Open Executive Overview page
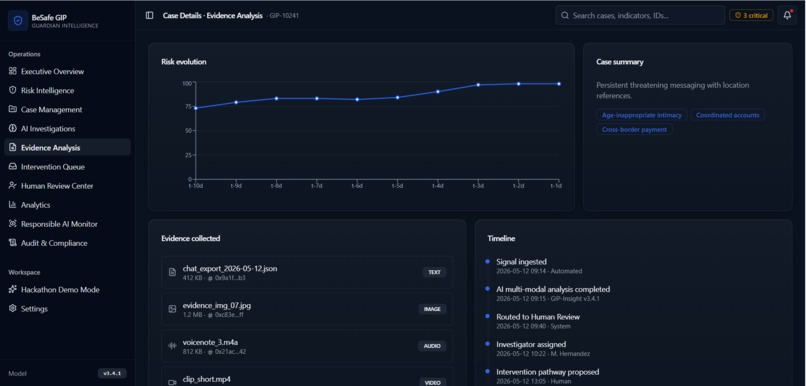Viewport: 806px width, 386px height. click(x=67, y=71)
